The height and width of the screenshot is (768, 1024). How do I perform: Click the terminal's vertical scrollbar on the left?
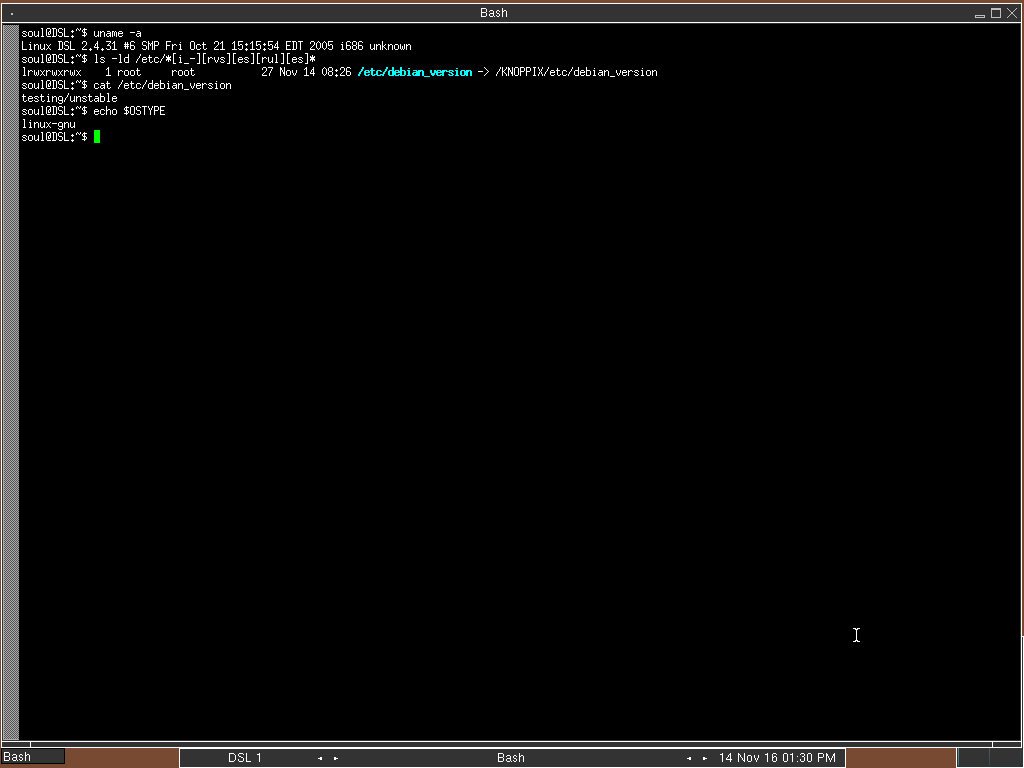(10, 382)
